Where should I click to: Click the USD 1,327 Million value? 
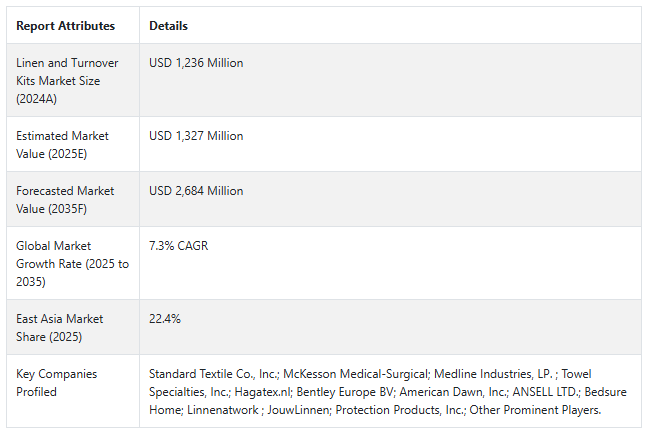(196, 136)
